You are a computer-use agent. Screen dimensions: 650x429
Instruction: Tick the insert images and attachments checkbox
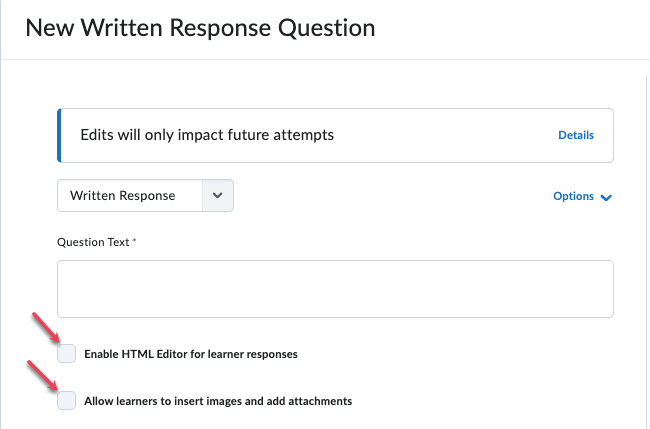[66, 400]
